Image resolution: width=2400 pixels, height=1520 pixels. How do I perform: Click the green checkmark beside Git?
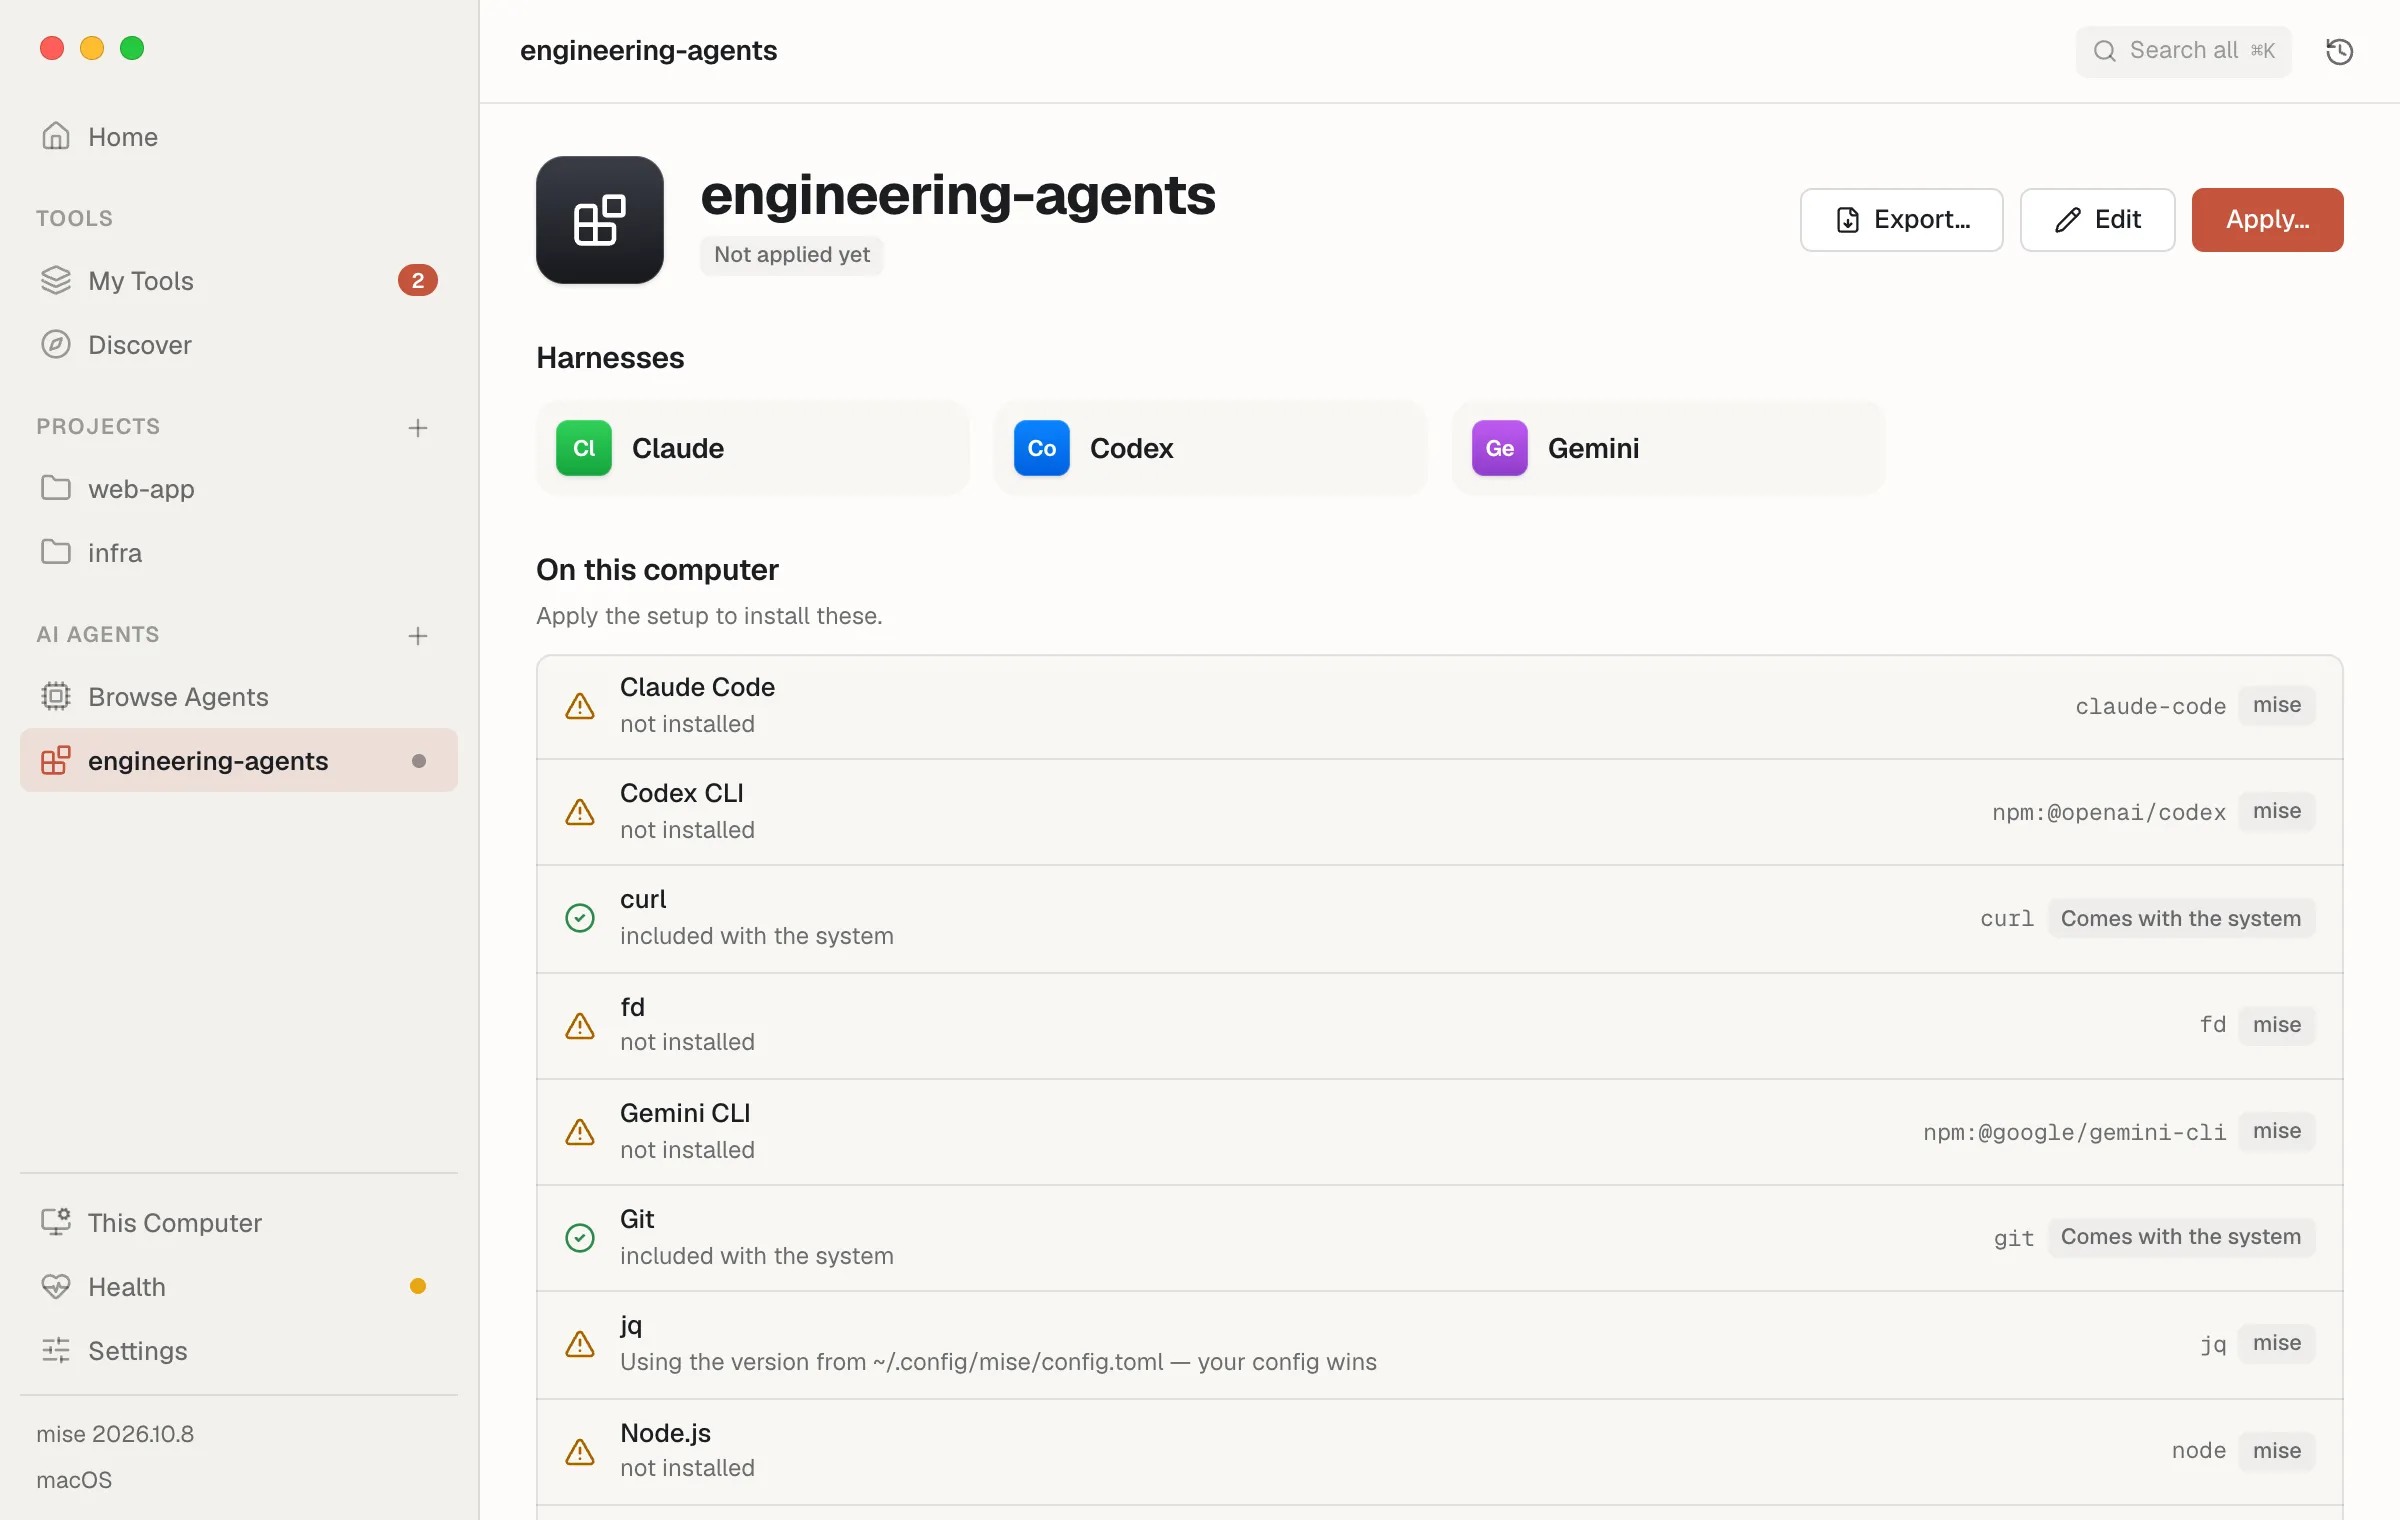(580, 1238)
